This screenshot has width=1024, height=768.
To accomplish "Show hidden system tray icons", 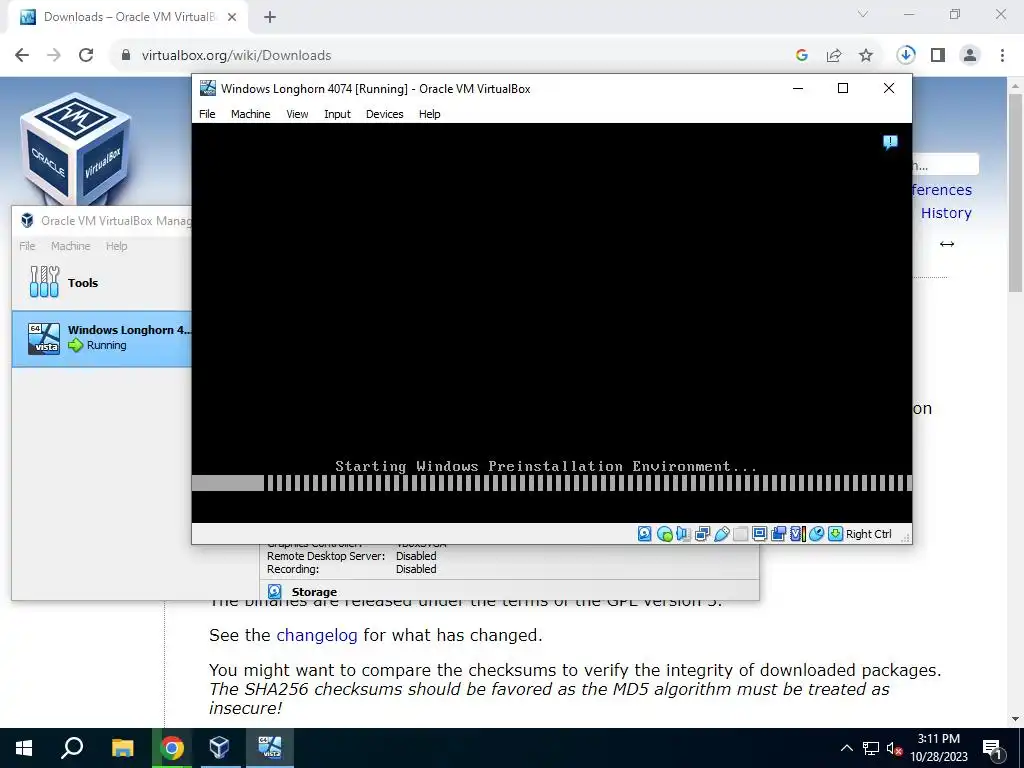I will (846, 748).
